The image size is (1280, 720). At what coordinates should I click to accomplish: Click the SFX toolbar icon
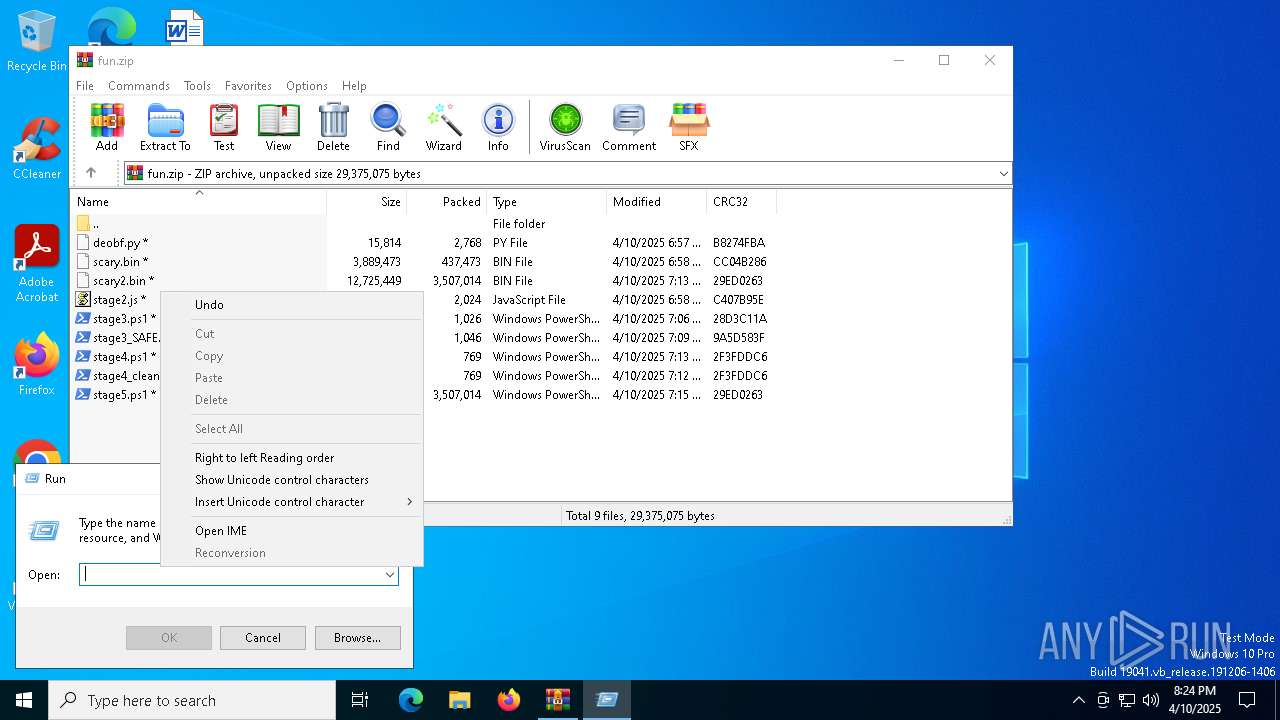(x=689, y=127)
